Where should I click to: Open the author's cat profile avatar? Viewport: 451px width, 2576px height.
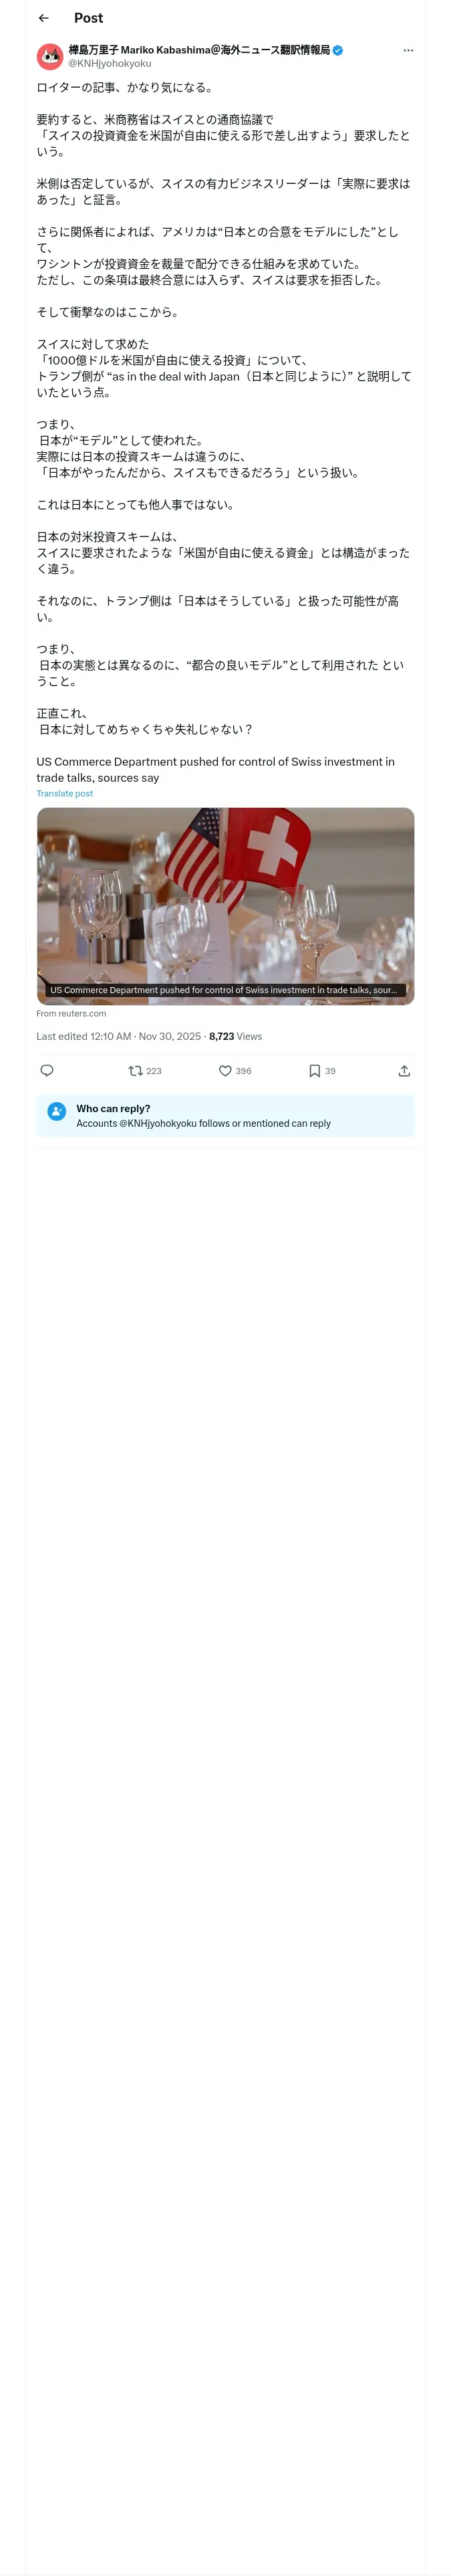(50, 56)
